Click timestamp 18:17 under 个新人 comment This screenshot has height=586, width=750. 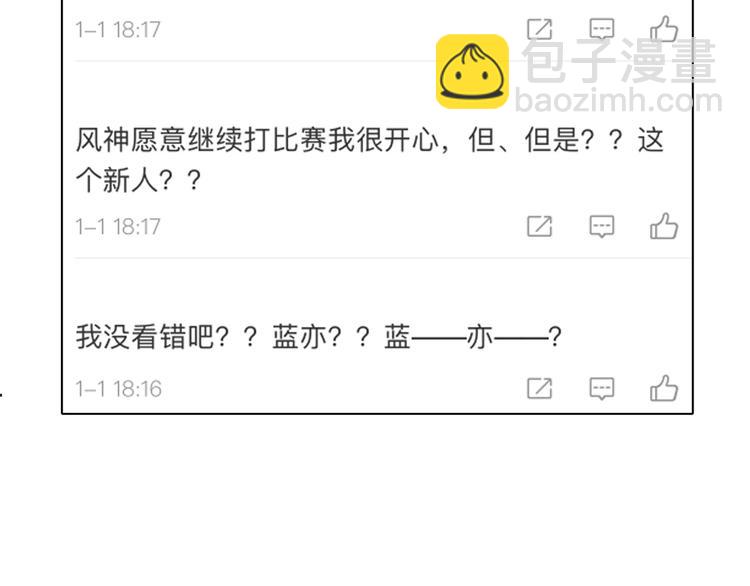pos(118,227)
